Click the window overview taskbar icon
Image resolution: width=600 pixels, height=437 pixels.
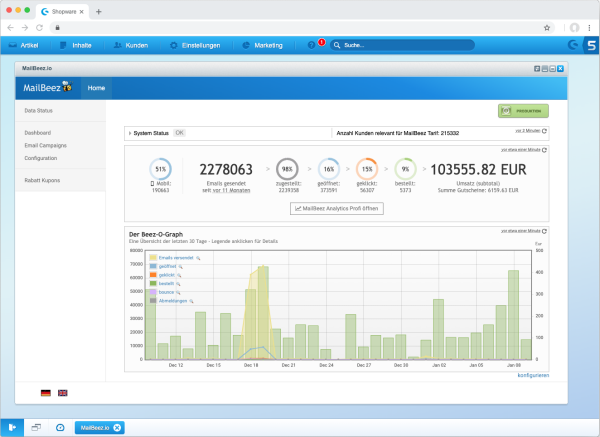pyautogui.click(x=36, y=427)
